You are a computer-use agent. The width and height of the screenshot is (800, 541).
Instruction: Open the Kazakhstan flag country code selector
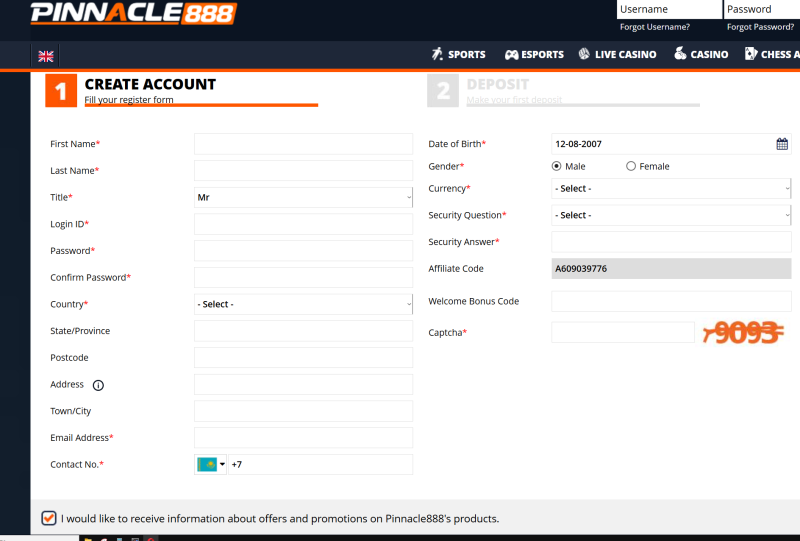(x=211, y=465)
